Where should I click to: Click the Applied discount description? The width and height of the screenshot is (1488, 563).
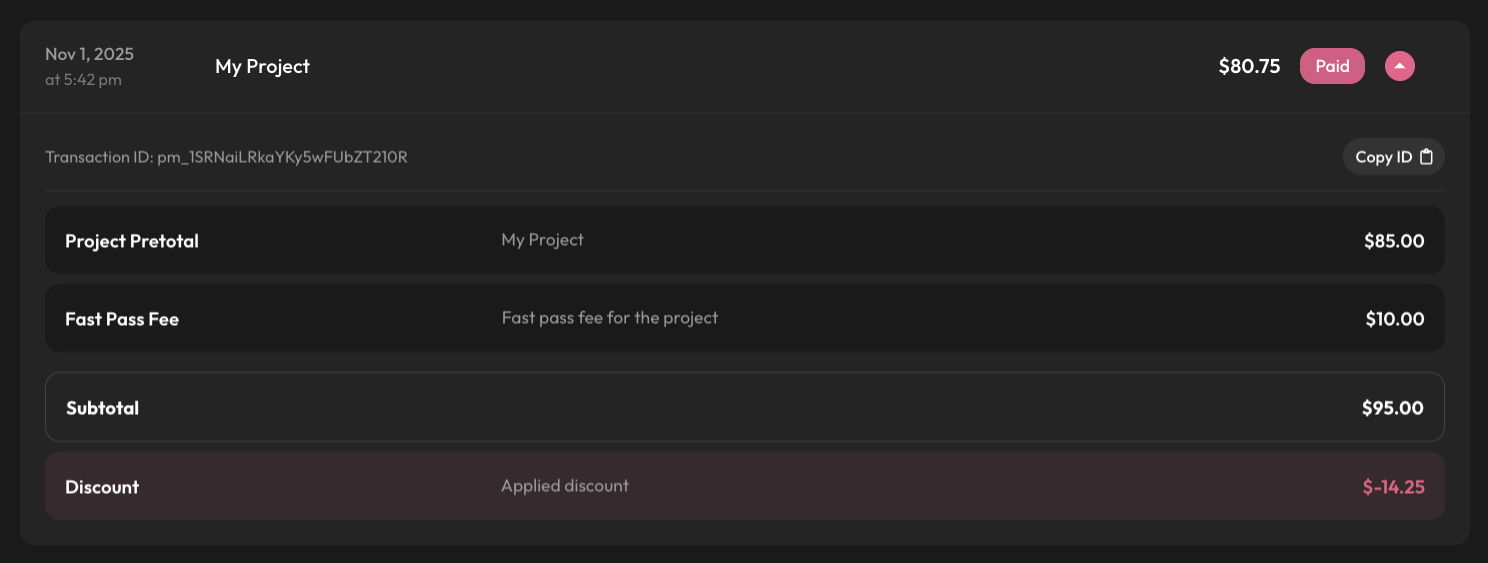point(565,486)
